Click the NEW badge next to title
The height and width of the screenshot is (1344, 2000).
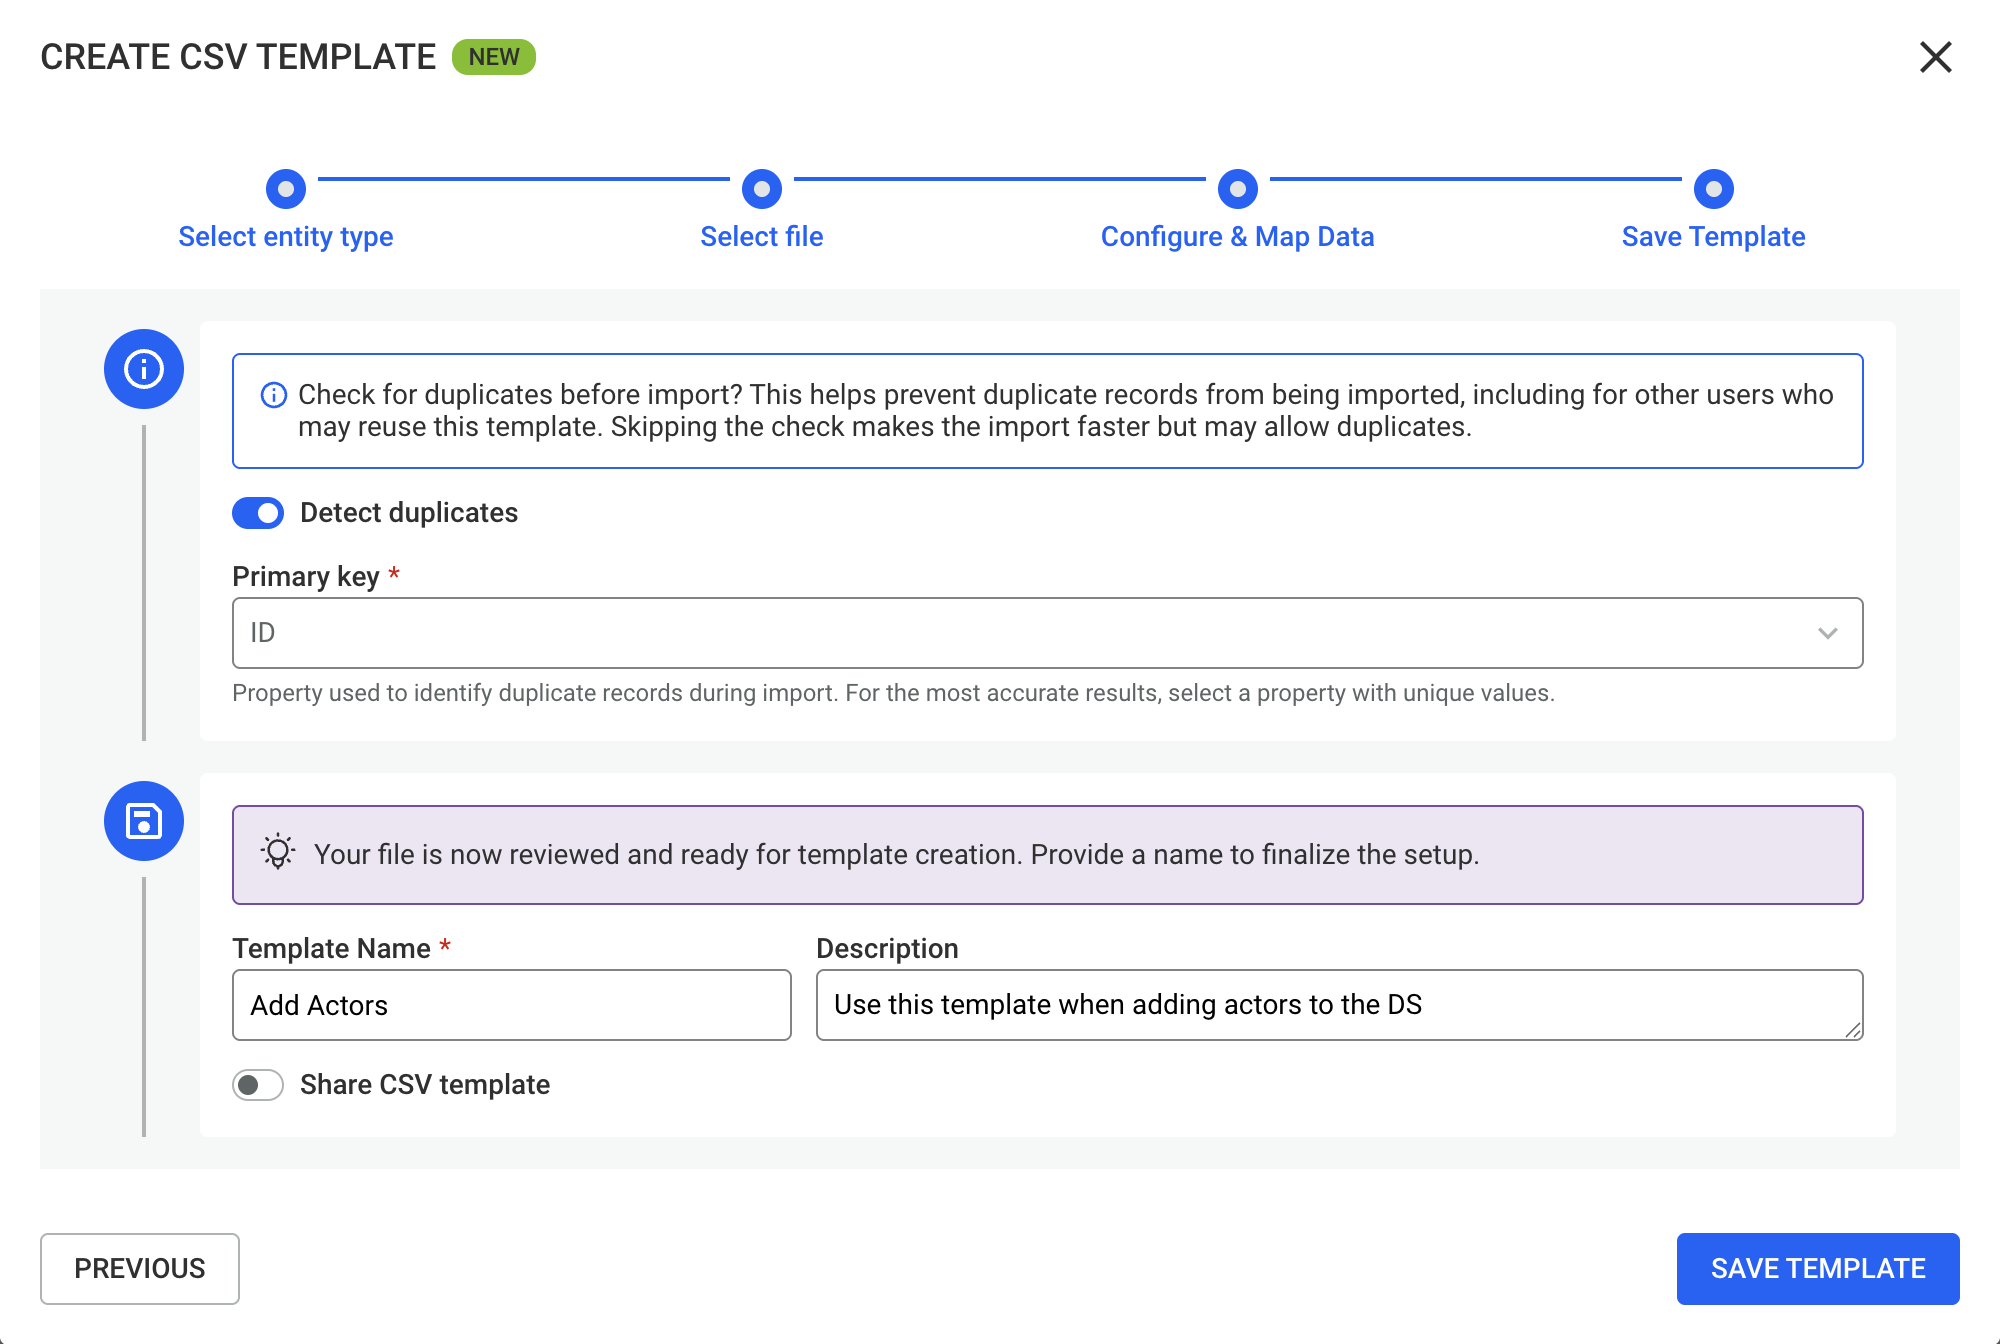[x=494, y=57]
